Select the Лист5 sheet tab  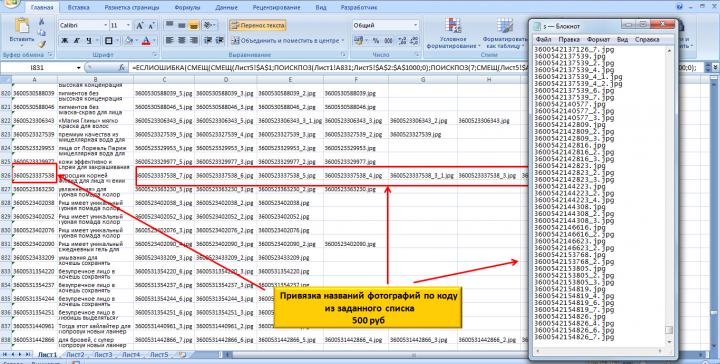pyautogui.click(x=159, y=355)
